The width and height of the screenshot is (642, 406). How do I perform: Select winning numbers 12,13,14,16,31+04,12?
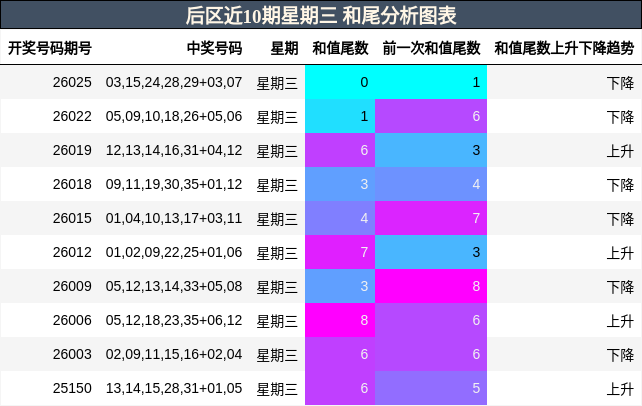[x=174, y=150]
